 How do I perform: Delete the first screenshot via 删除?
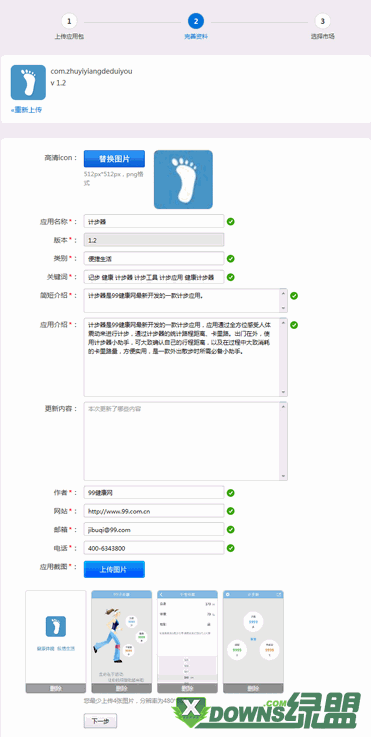pyautogui.click(x=56, y=689)
